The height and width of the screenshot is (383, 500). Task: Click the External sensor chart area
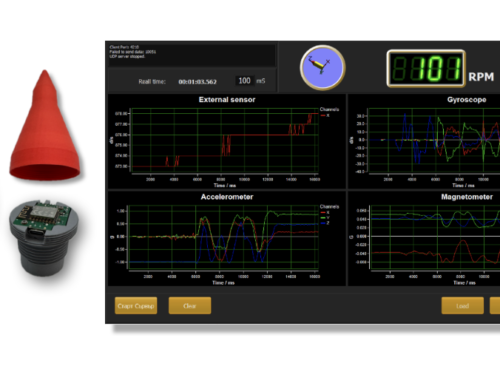[225, 140]
